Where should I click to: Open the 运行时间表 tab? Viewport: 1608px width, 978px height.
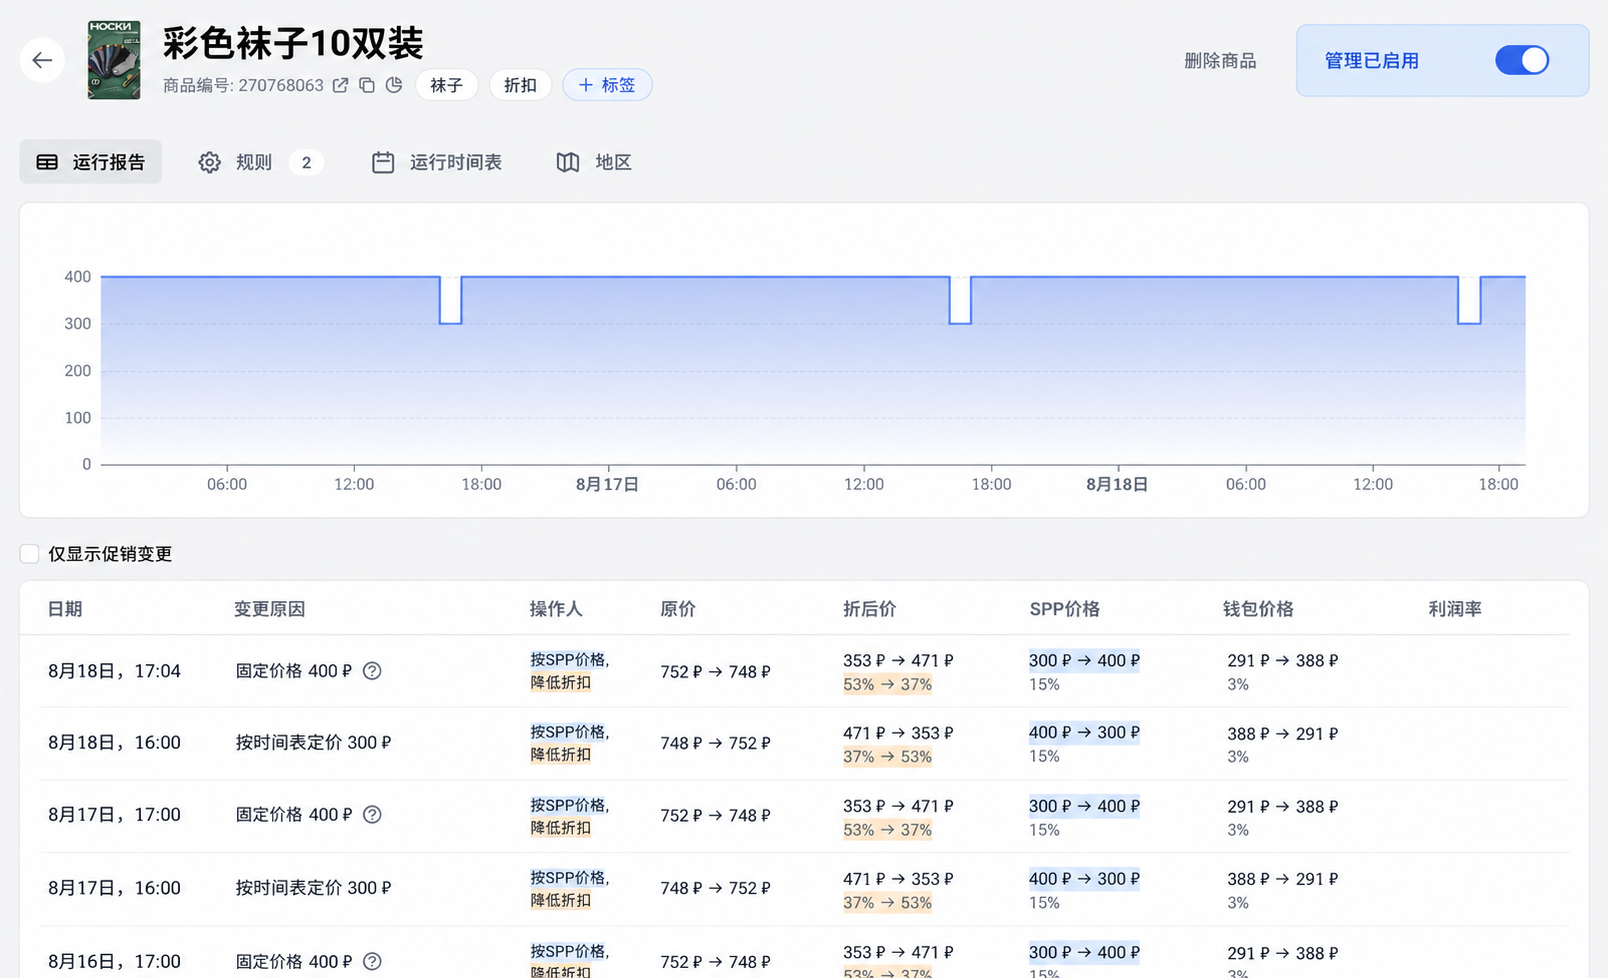[437, 162]
